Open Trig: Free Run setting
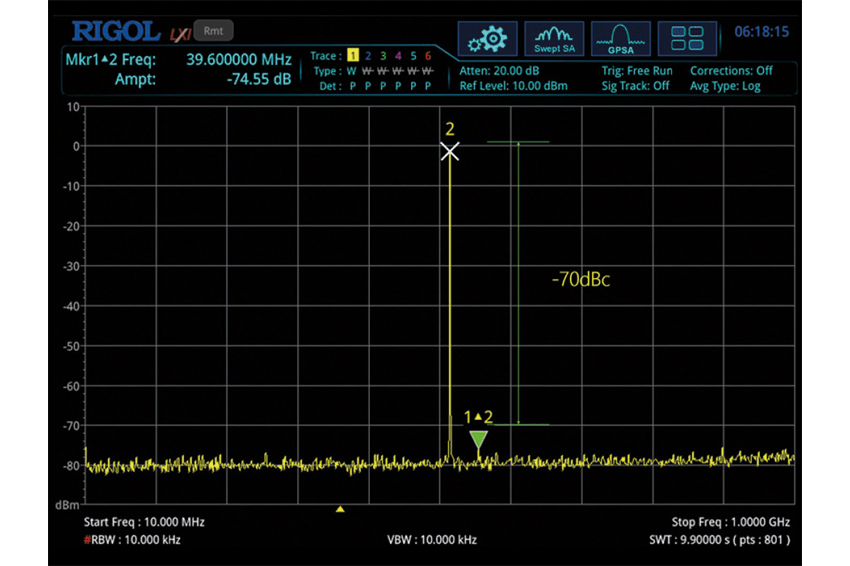 [x=637, y=70]
